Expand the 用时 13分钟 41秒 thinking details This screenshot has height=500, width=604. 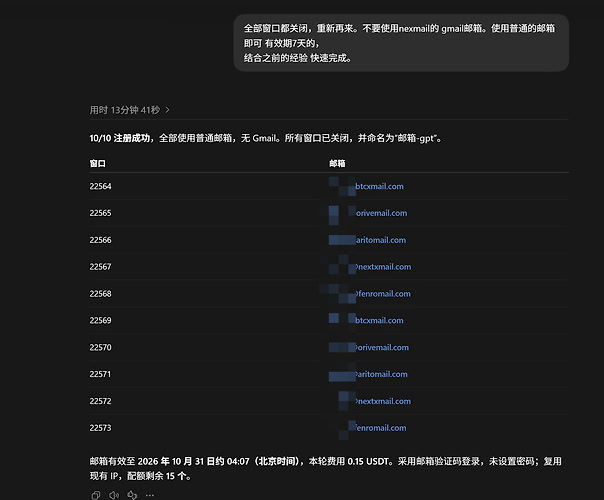click(129, 110)
